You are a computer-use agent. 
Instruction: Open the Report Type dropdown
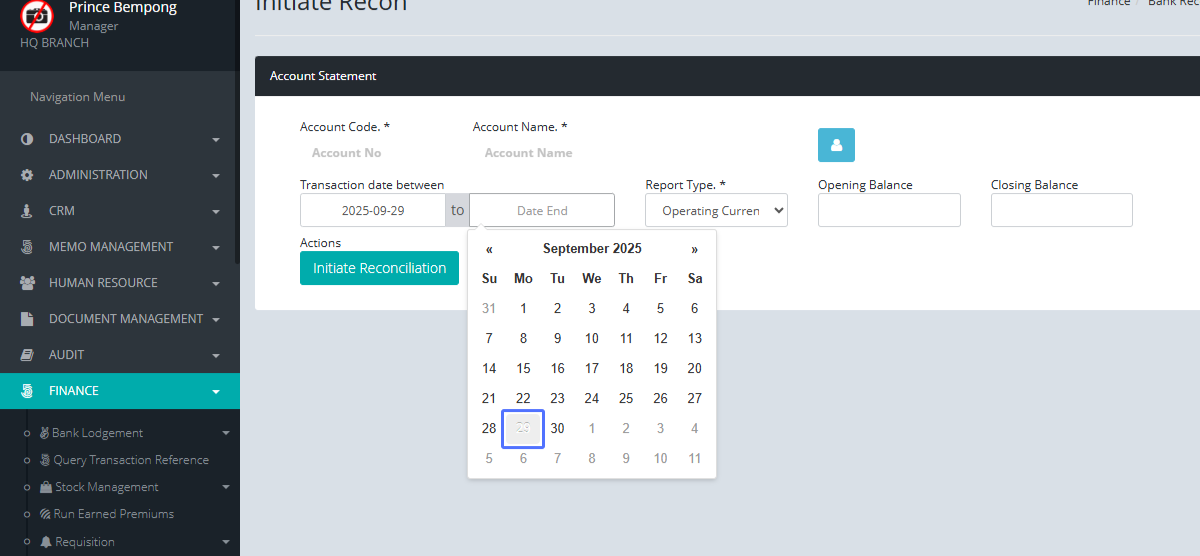point(716,211)
